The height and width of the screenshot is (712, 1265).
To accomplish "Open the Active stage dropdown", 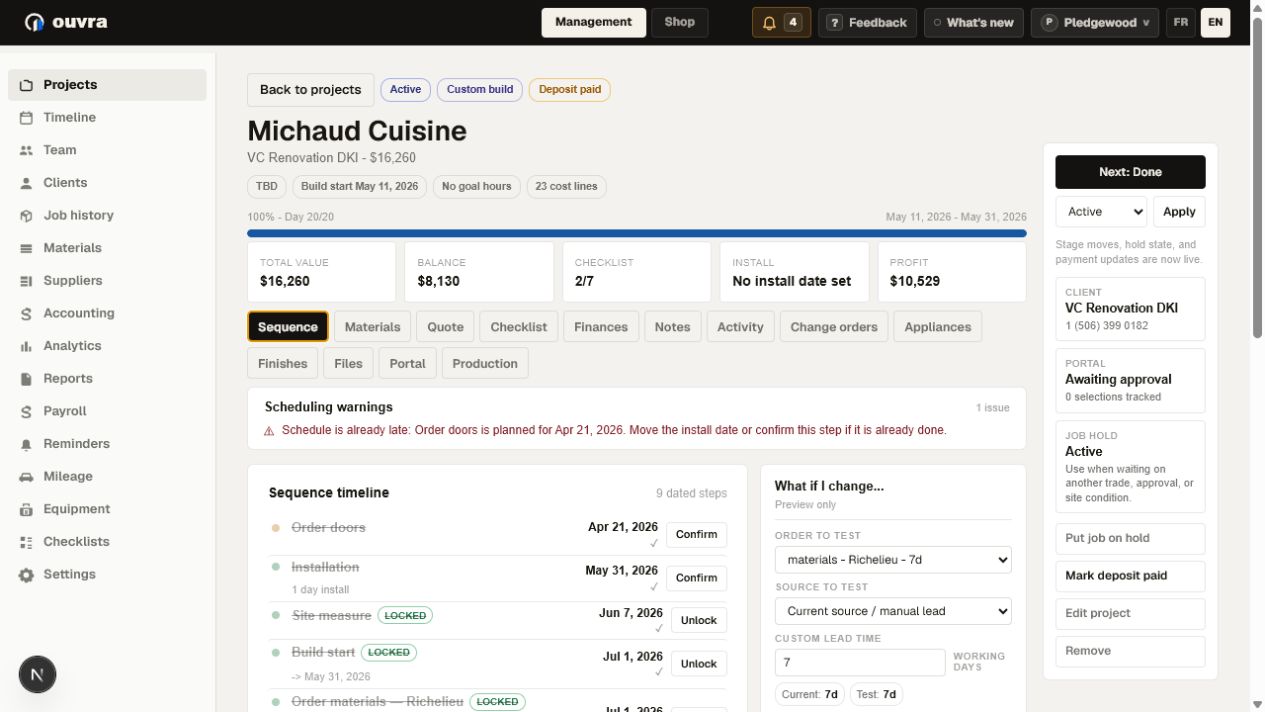I will 1101,212.
